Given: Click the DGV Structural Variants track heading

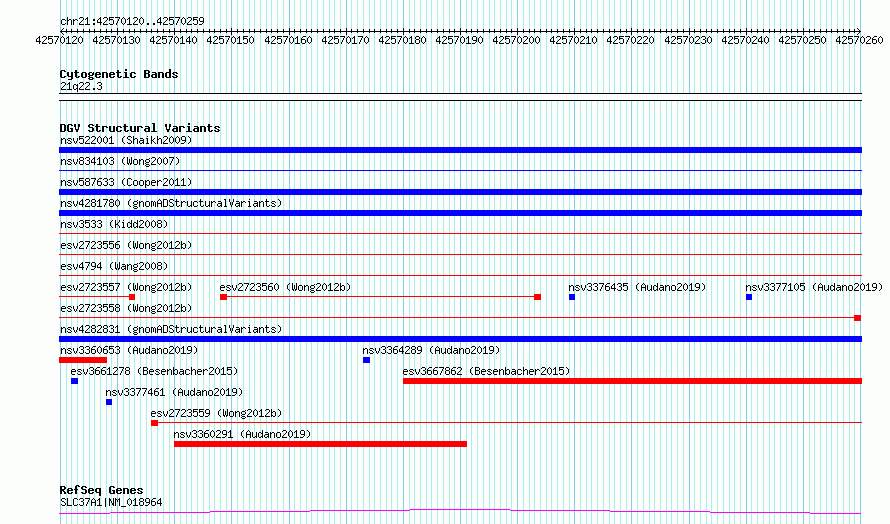Looking at the screenshot, I should coord(140,128).
